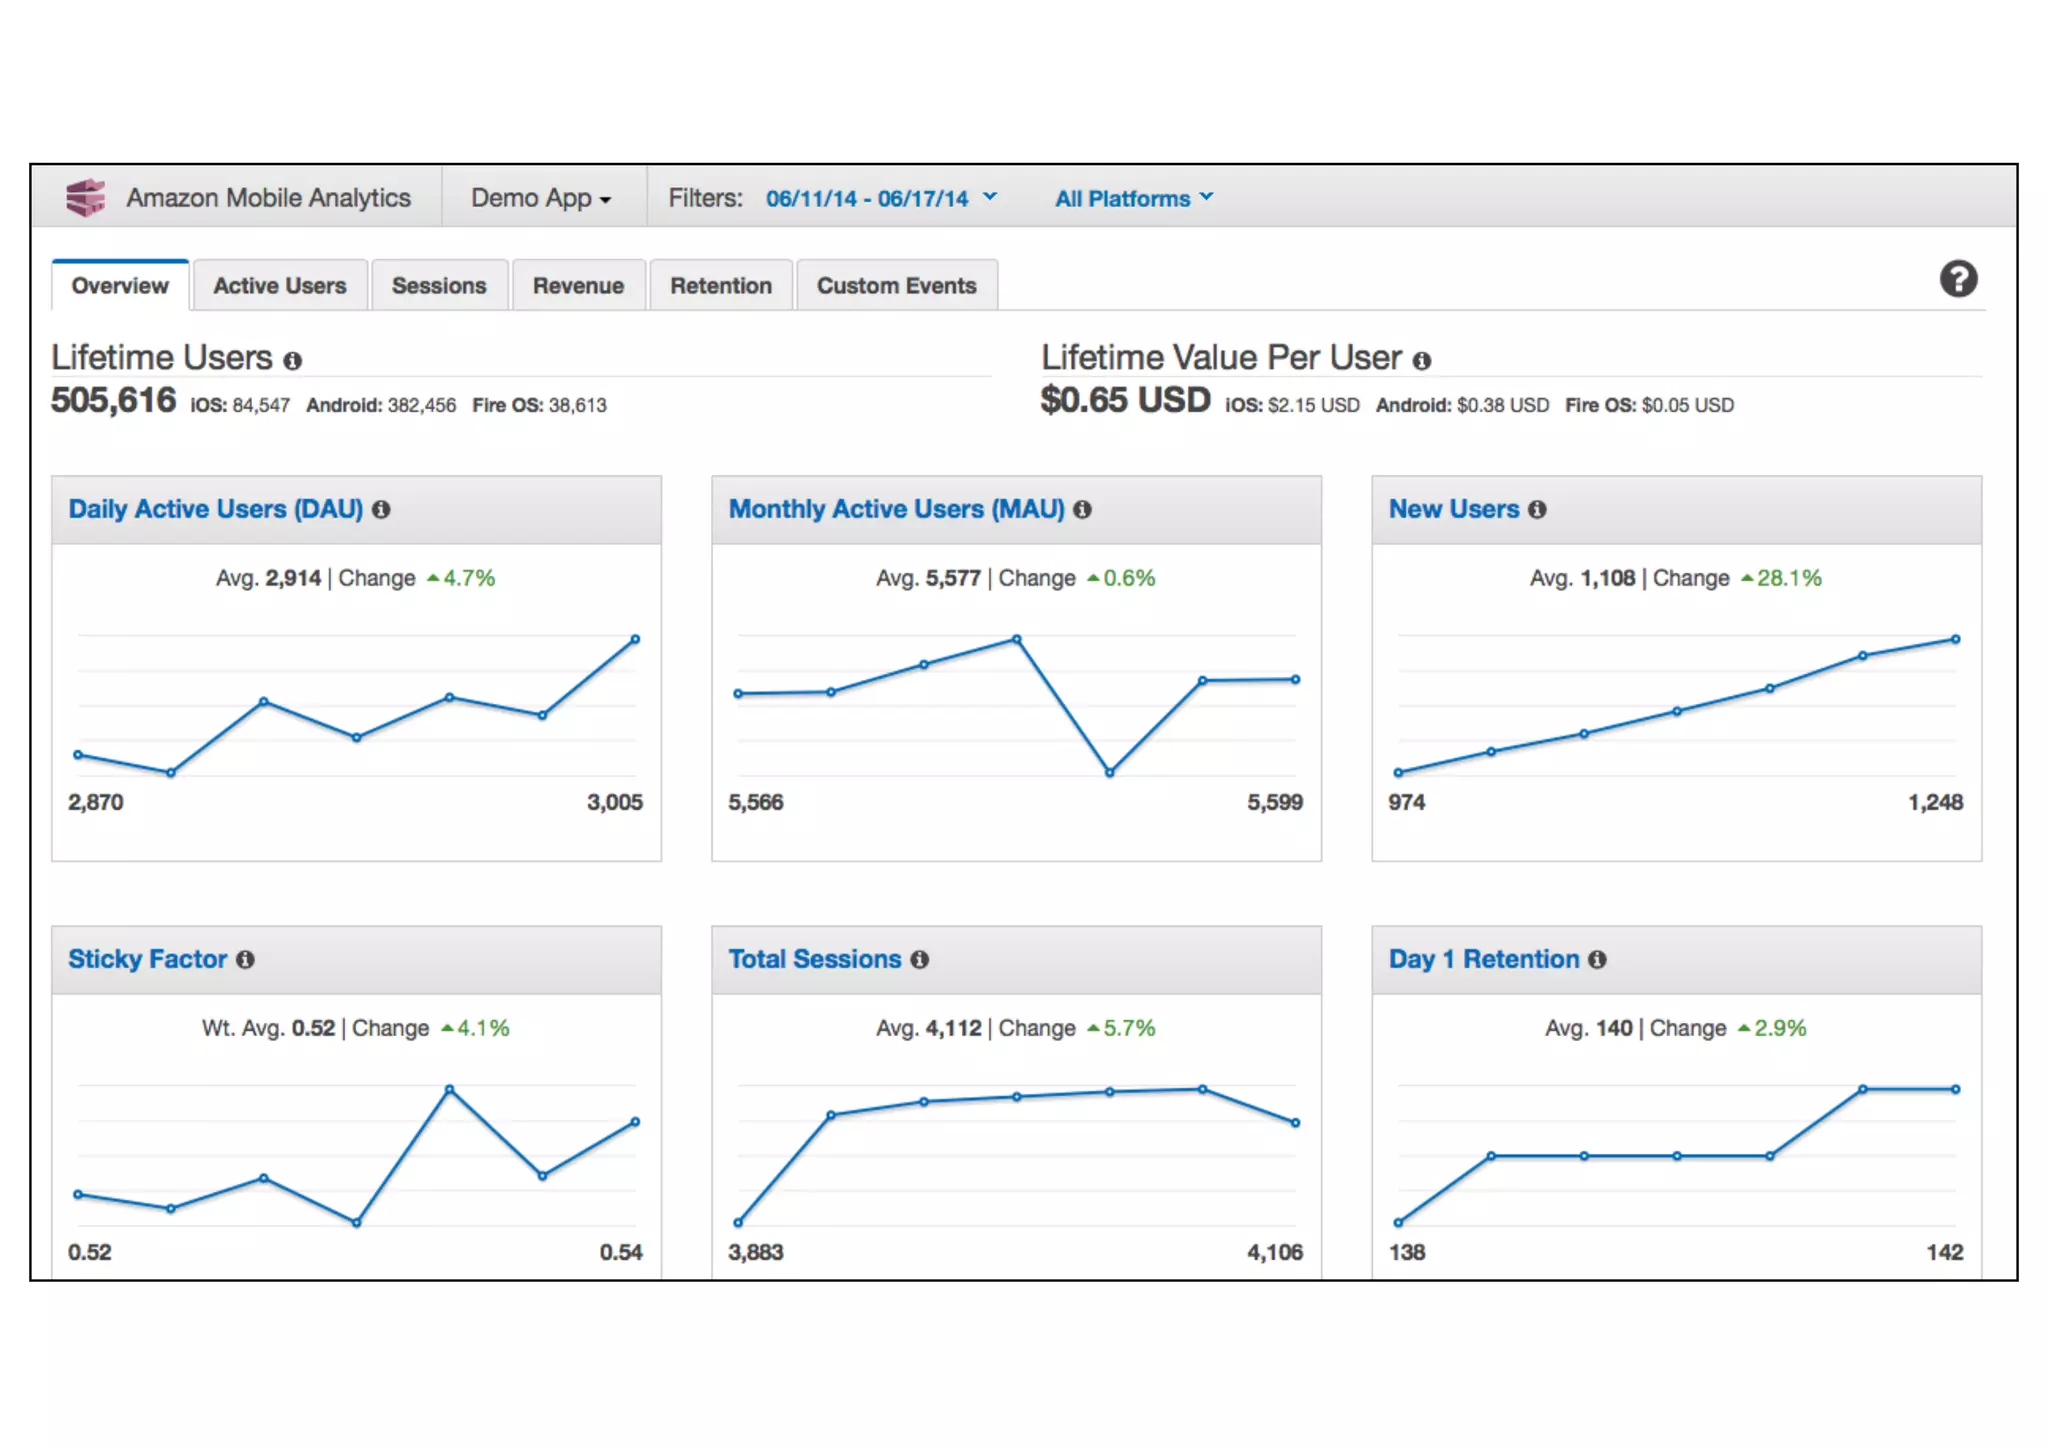Click the 28.1% change indicator on New Users
This screenshot has height=1447, width=2048.
(1781, 578)
